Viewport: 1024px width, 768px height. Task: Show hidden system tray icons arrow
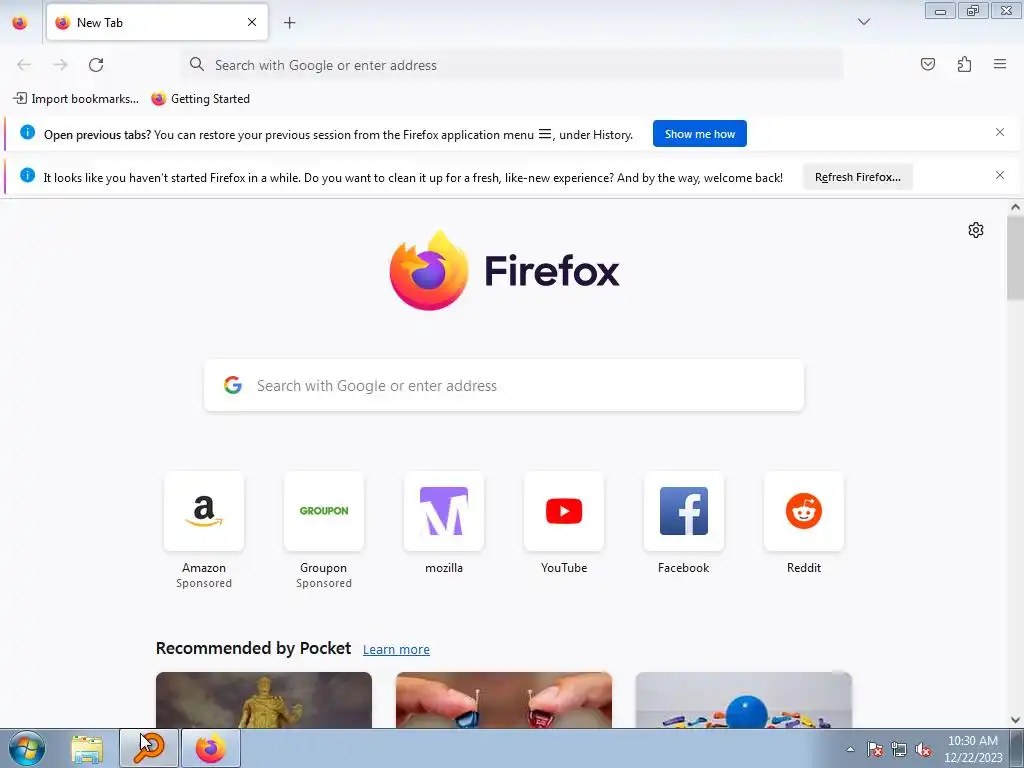850,749
